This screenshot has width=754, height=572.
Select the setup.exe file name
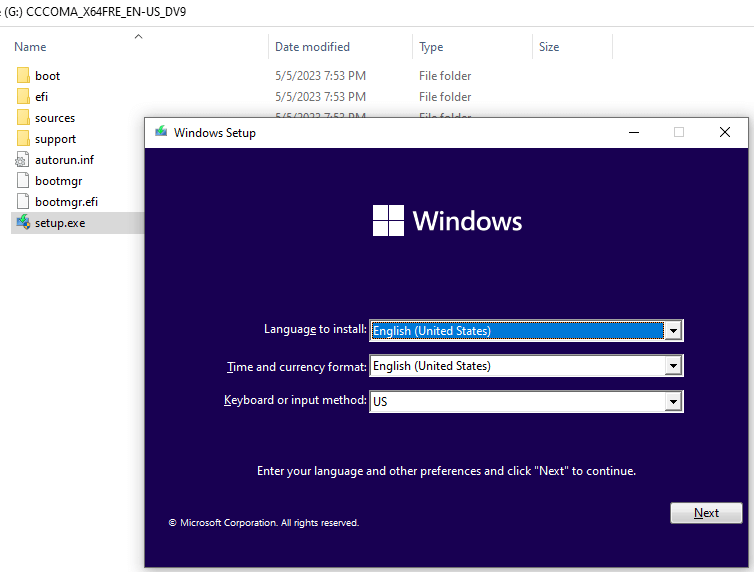click(60, 223)
